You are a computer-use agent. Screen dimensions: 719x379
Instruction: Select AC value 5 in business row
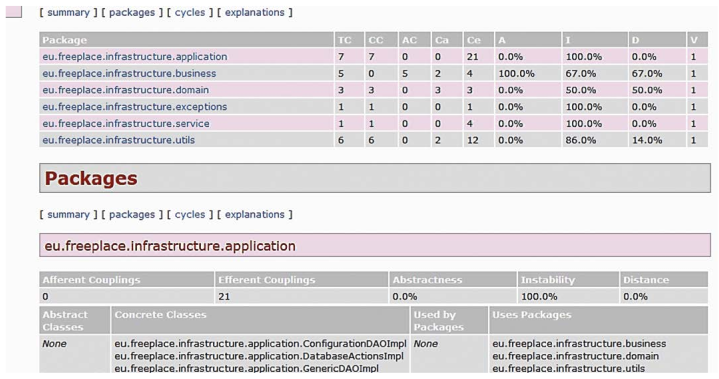[404, 73]
